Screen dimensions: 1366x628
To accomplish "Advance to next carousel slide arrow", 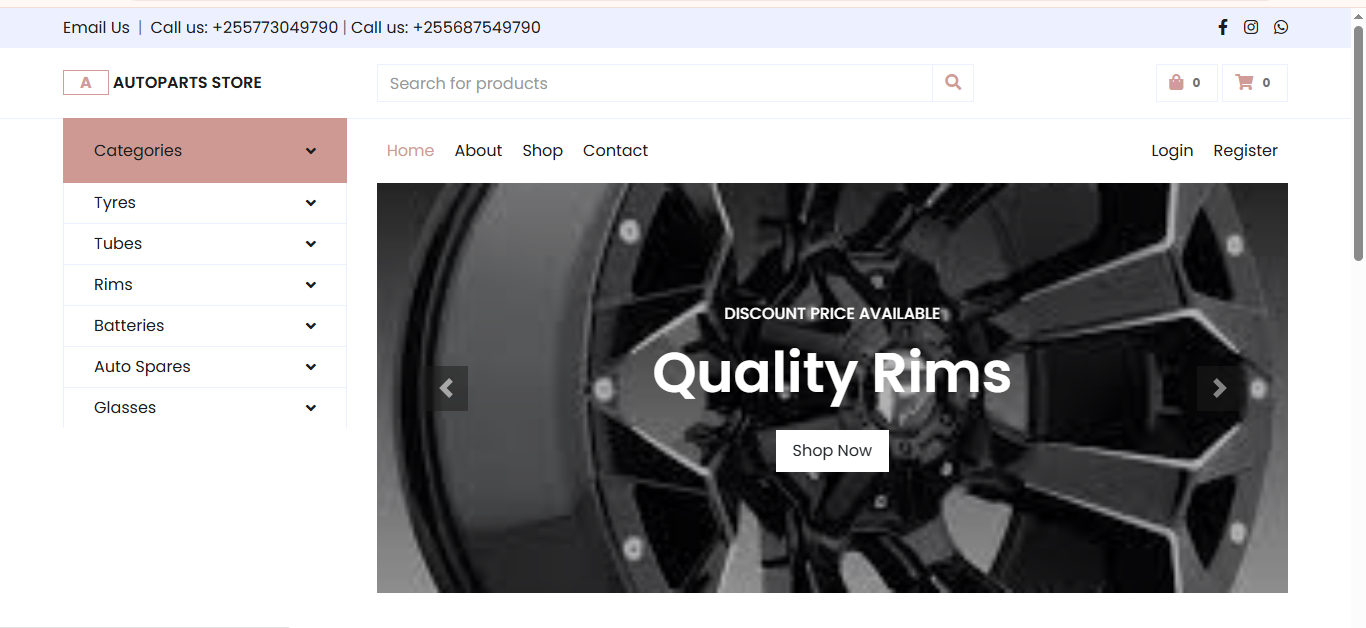I will click(1219, 388).
